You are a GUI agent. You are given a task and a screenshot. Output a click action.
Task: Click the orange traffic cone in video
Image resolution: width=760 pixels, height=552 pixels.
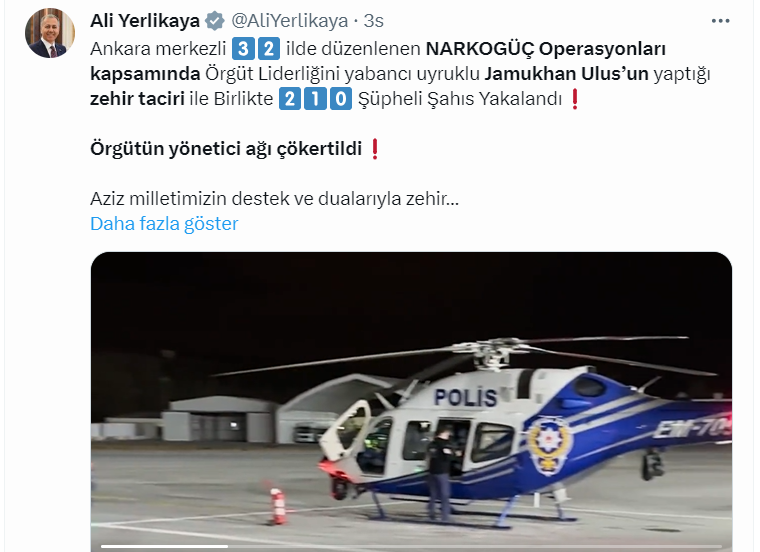[277, 505]
